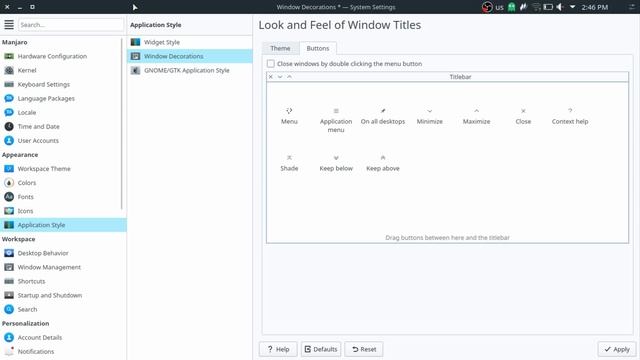Select the Maximize button icon in the palette
This screenshot has height=360, width=640.
[476, 111]
